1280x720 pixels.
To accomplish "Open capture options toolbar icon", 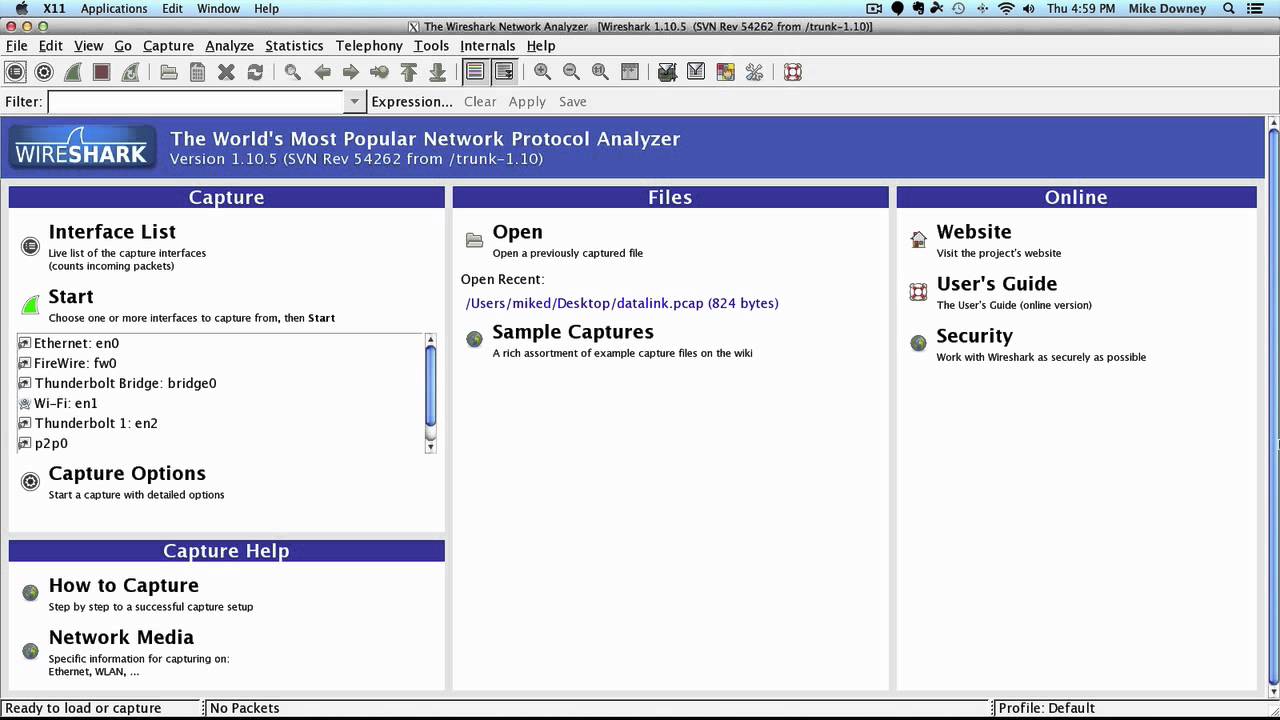I will pos(44,72).
